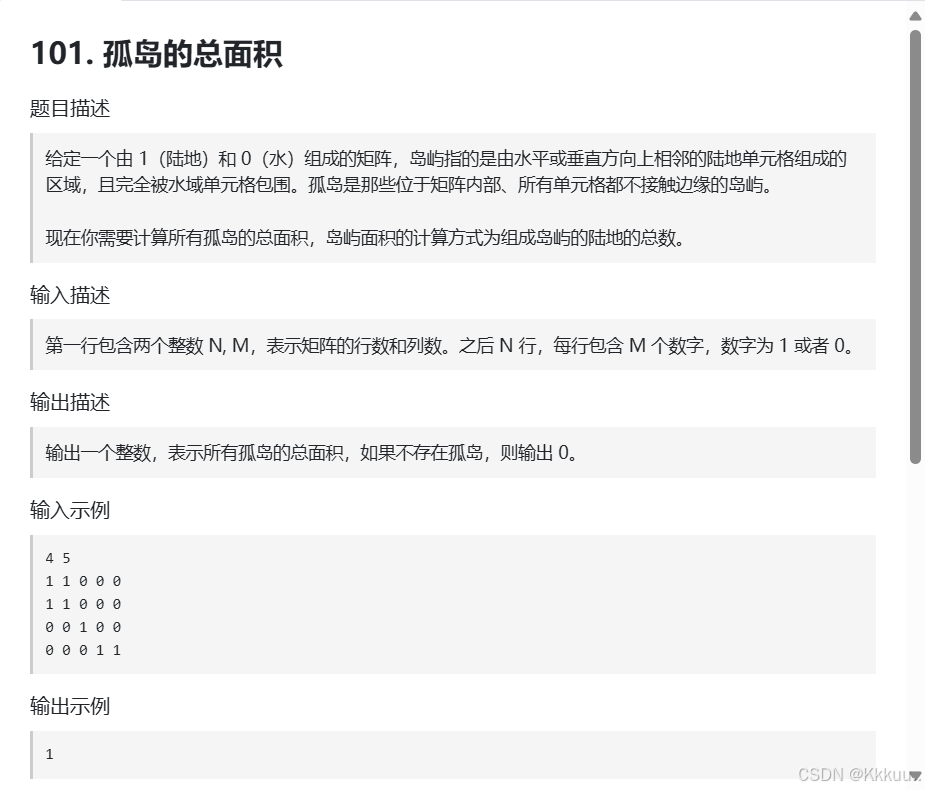
Task: Click the paragraph starting "给定一个由 1（陆地）"
Action: tap(446, 172)
